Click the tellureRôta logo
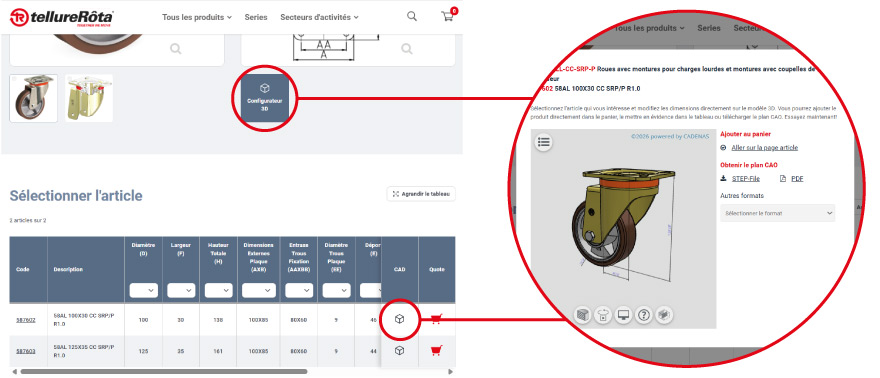The width and height of the screenshot is (880, 378). point(62,17)
